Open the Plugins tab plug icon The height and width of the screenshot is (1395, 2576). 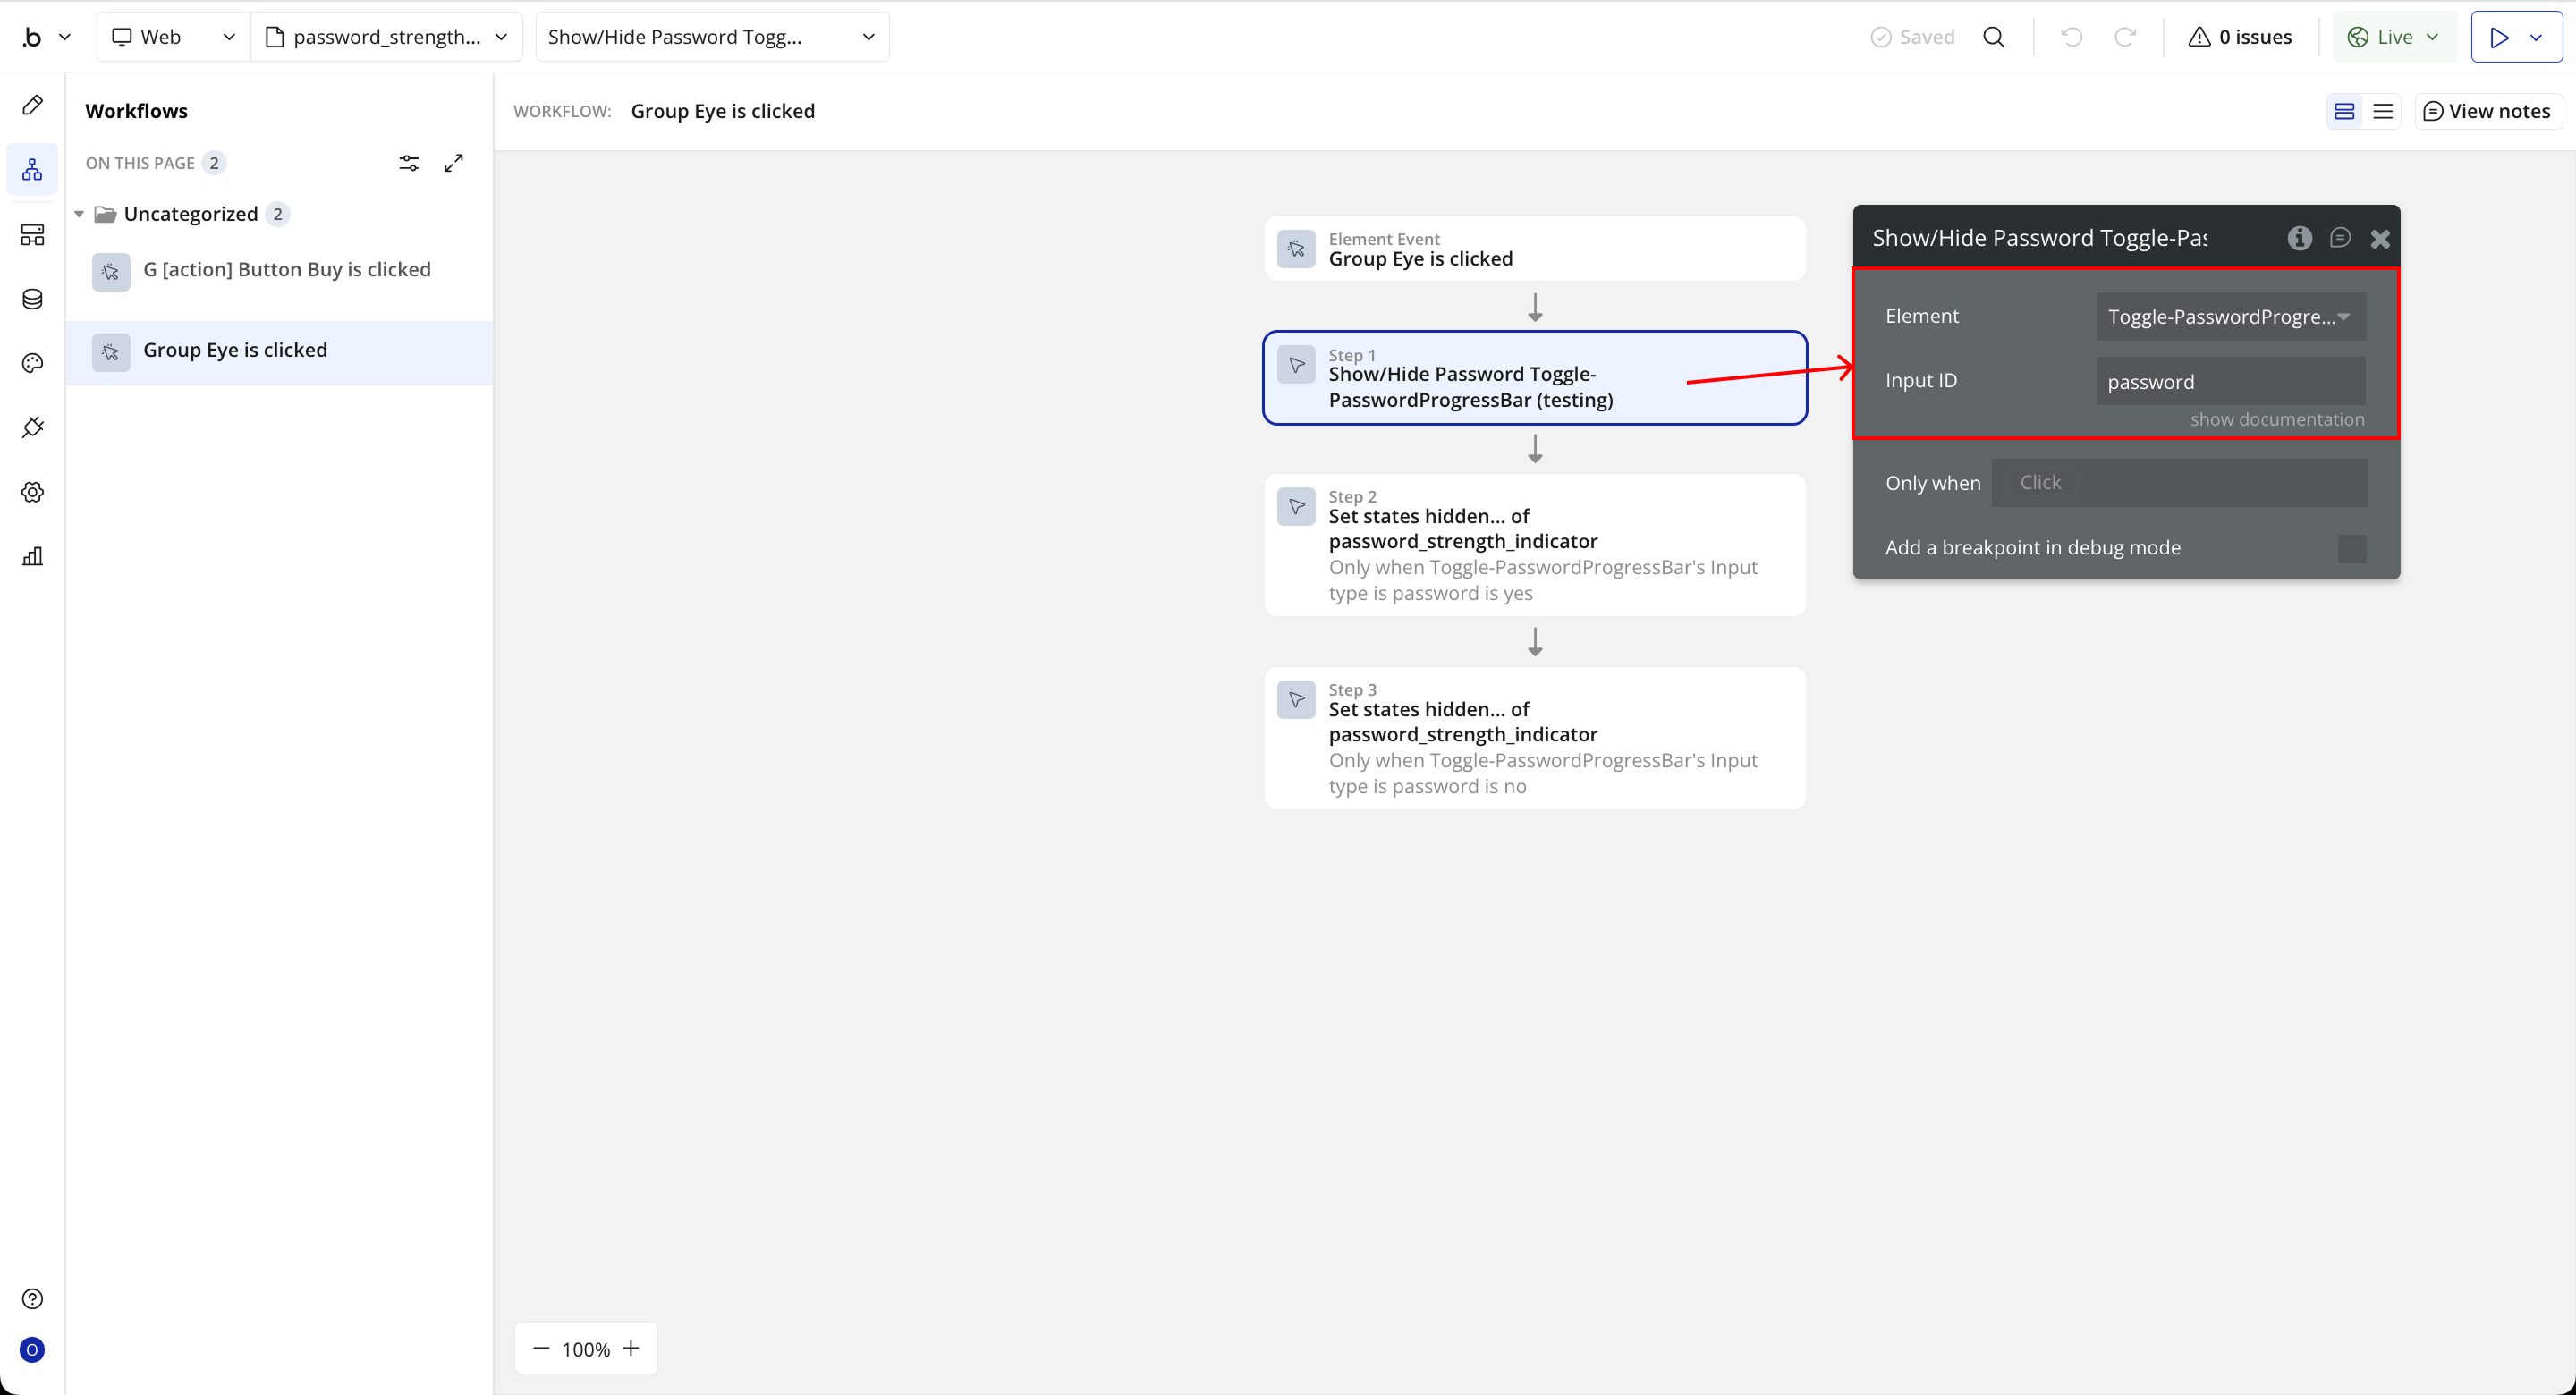pyautogui.click(x=32, y=428)
